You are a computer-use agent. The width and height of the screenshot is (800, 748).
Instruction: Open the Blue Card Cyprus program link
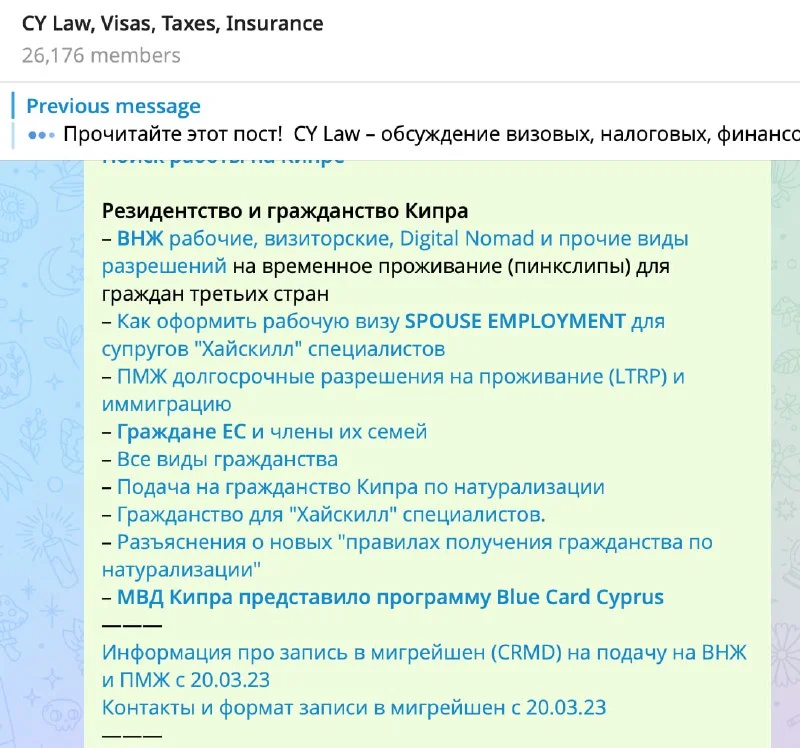[390, 597]
